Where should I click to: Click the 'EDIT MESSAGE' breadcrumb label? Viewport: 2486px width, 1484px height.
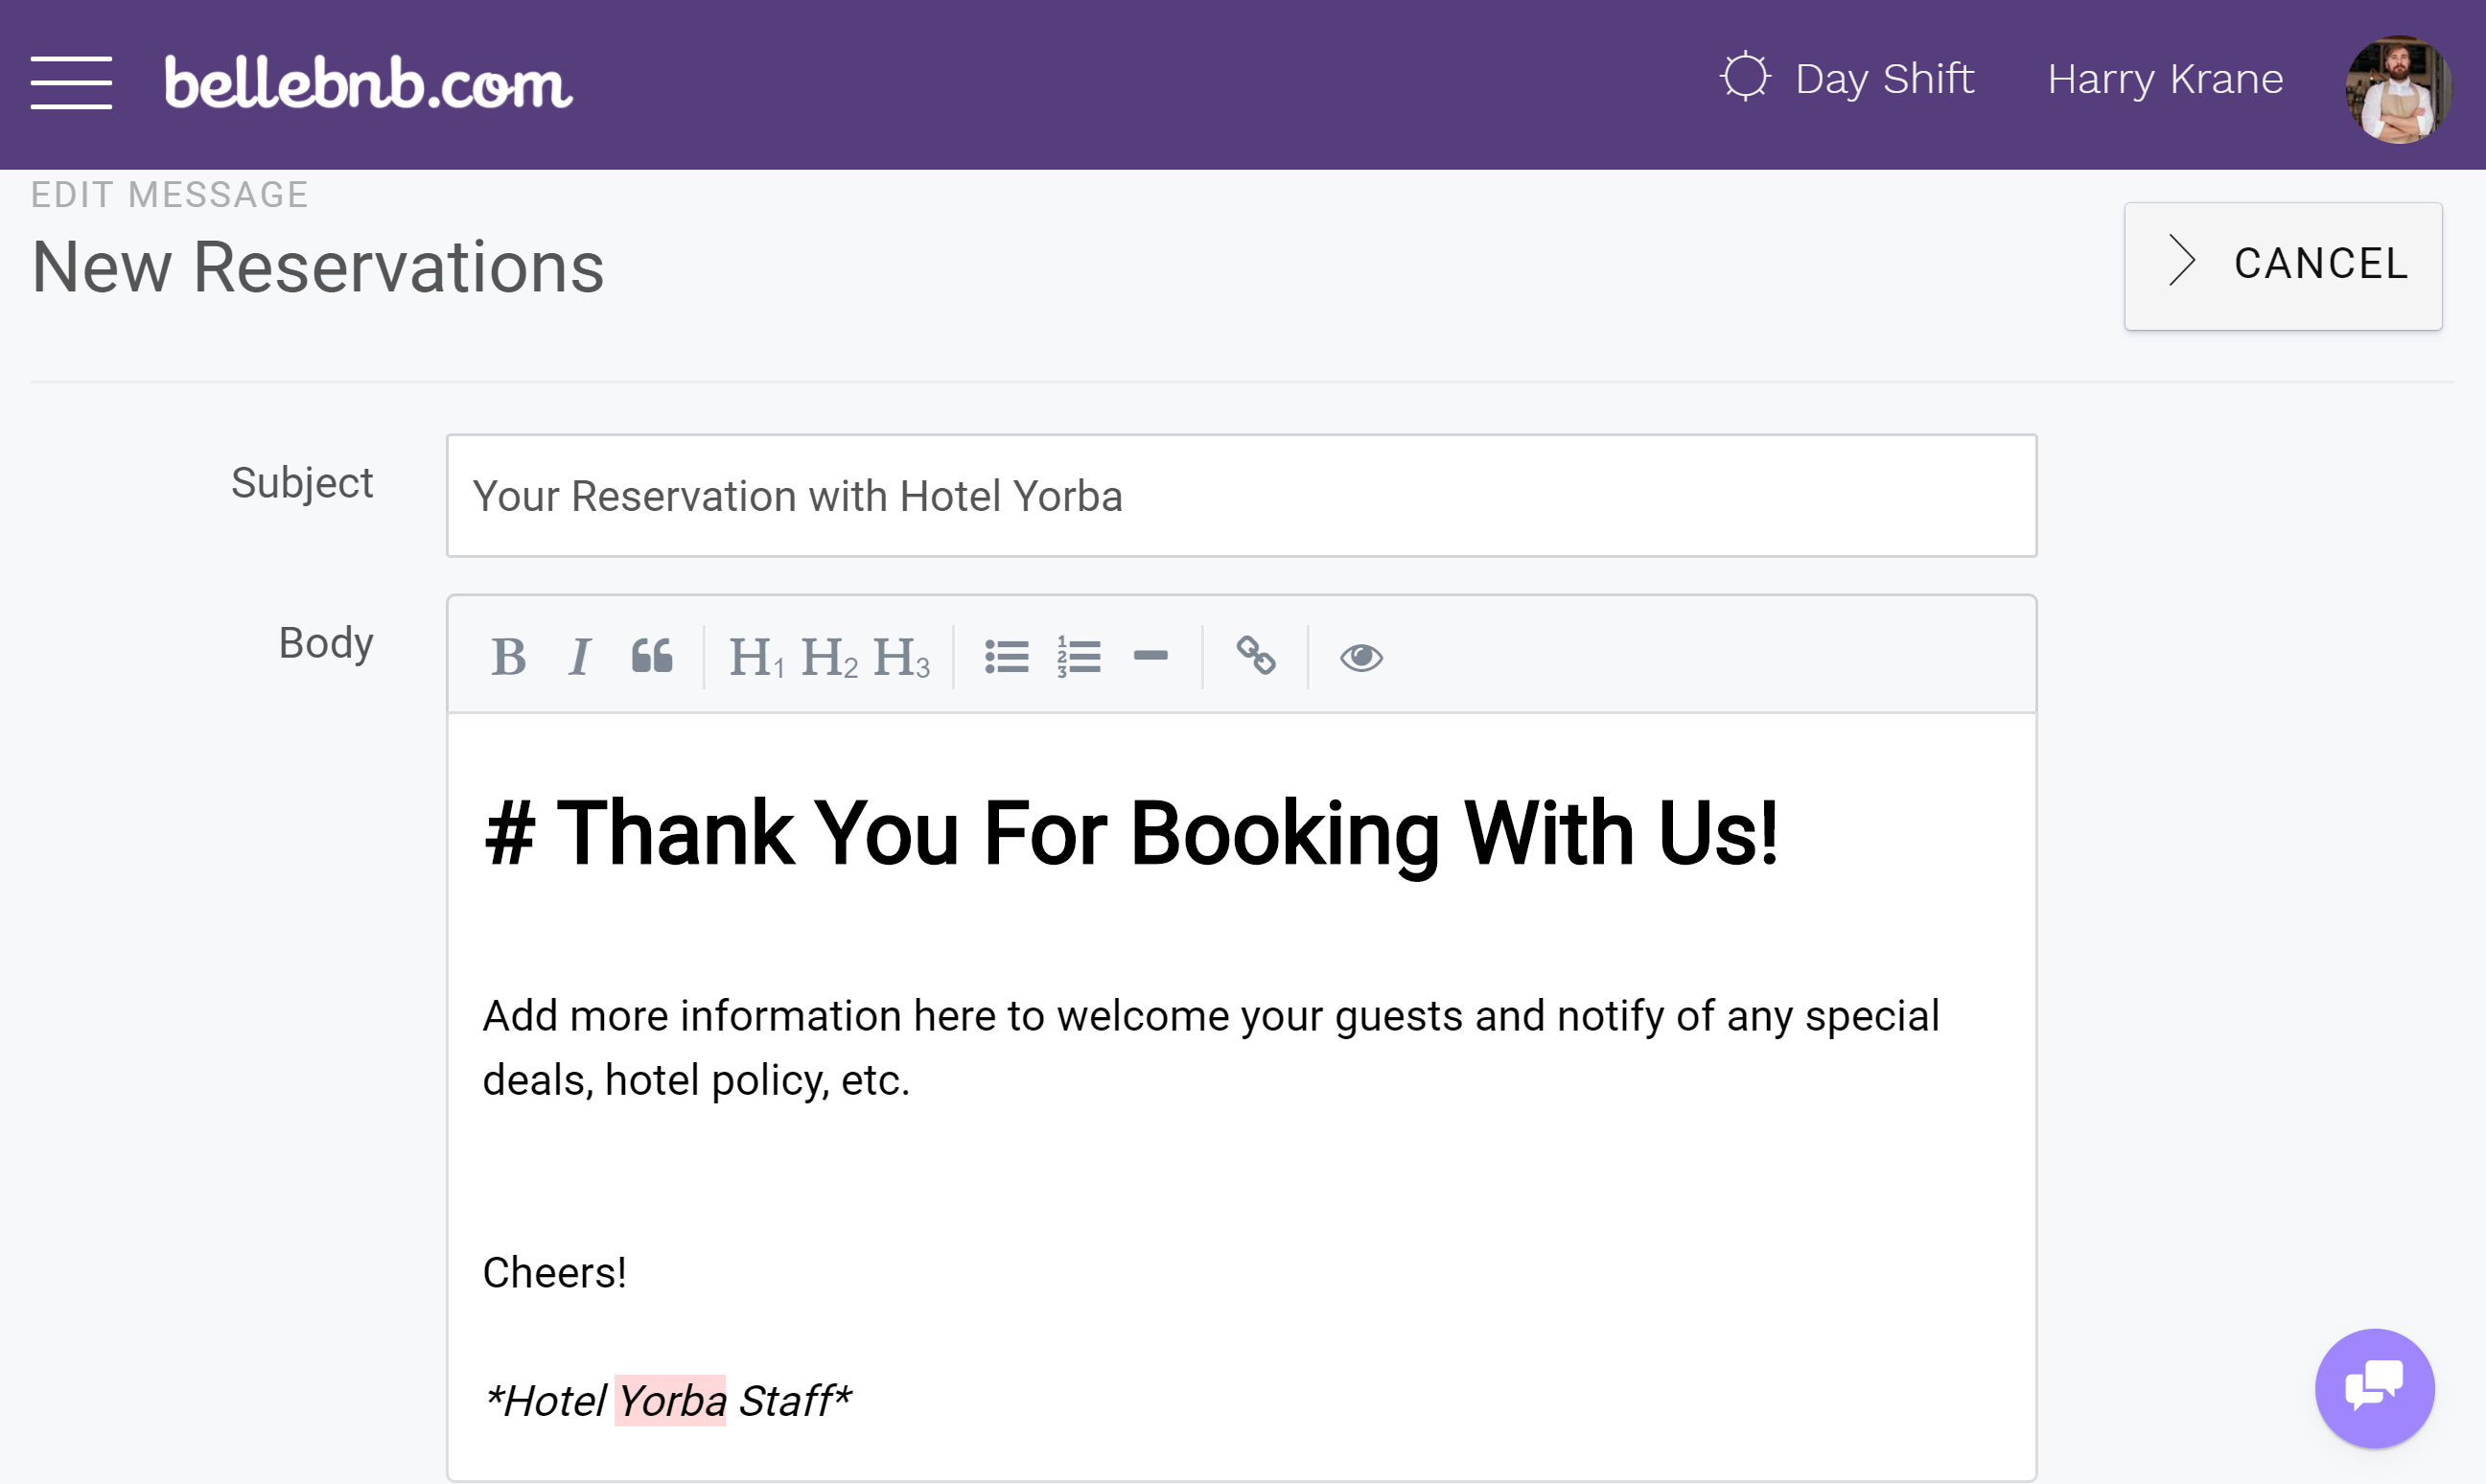pyautogui.click(x=169, y=194)
